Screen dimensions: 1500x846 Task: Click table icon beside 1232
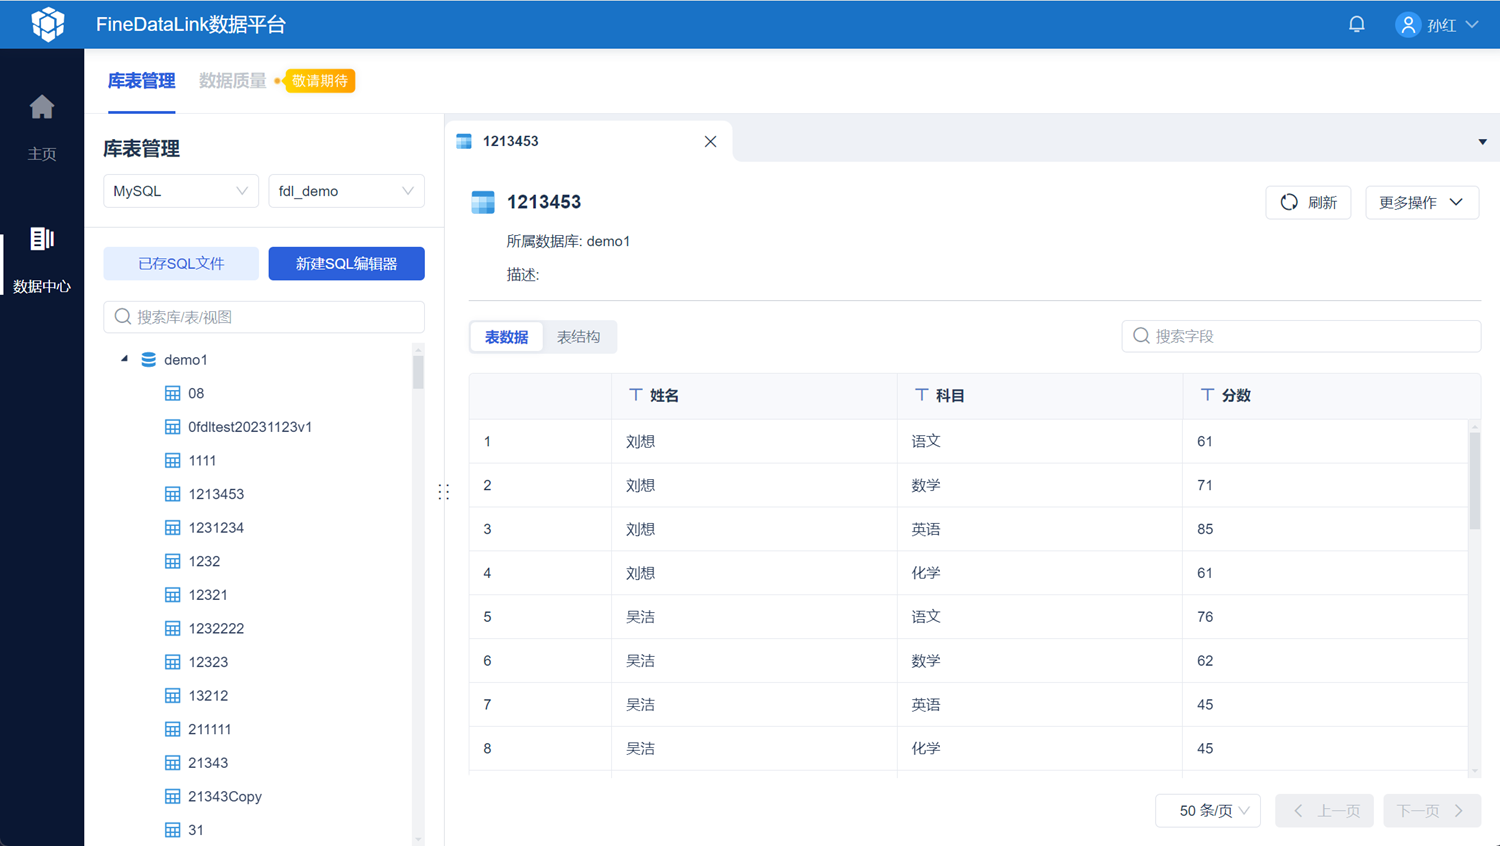click(x=173, y=562)
